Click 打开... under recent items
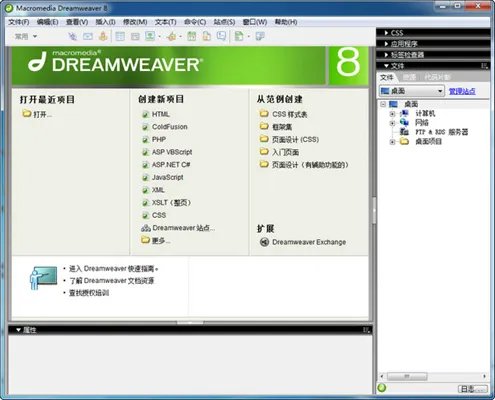495x400 pixels. 37,114
